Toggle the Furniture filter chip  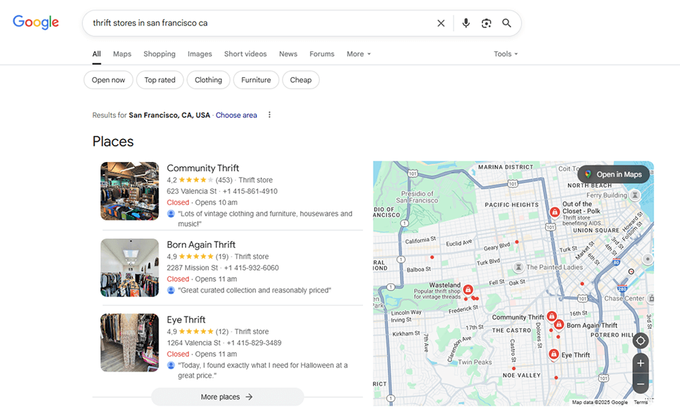(x=256, y=80)
